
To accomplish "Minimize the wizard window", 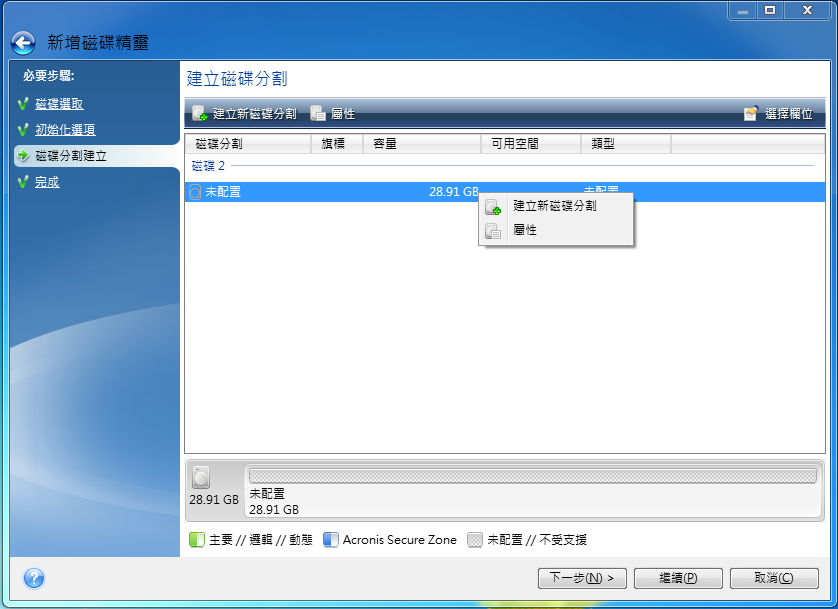I will (743, 10).
